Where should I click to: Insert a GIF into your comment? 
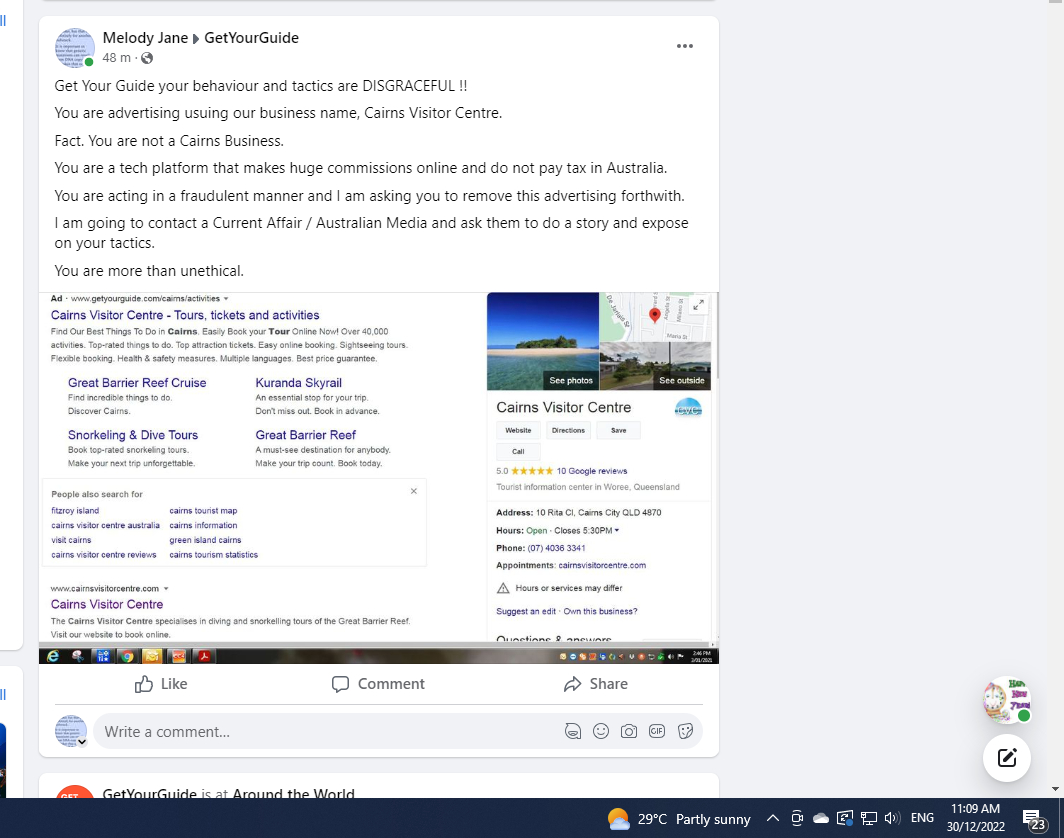coord(657,731)
